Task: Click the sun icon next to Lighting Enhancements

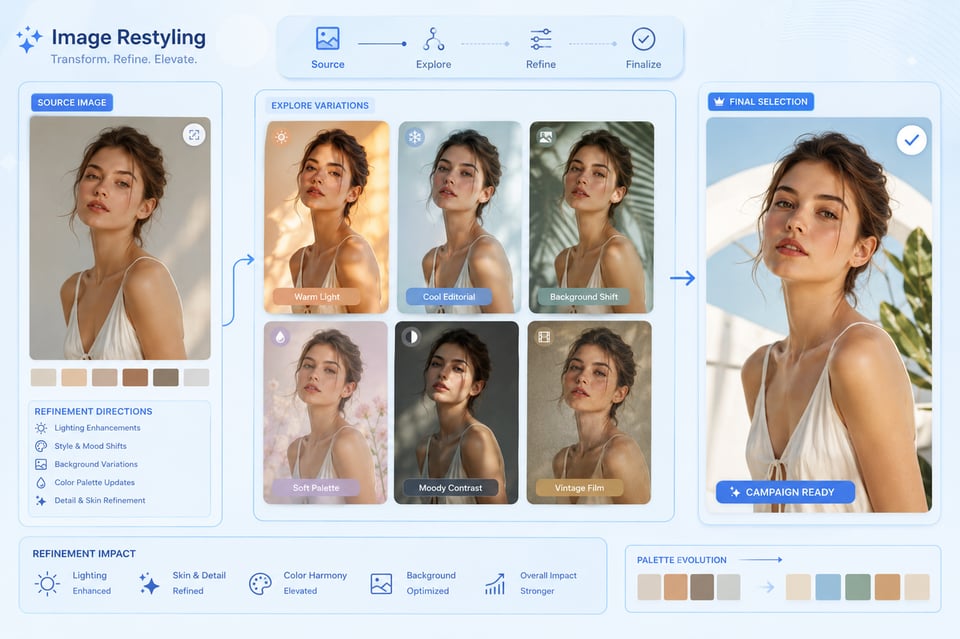Action: click(x=41, y=428)
